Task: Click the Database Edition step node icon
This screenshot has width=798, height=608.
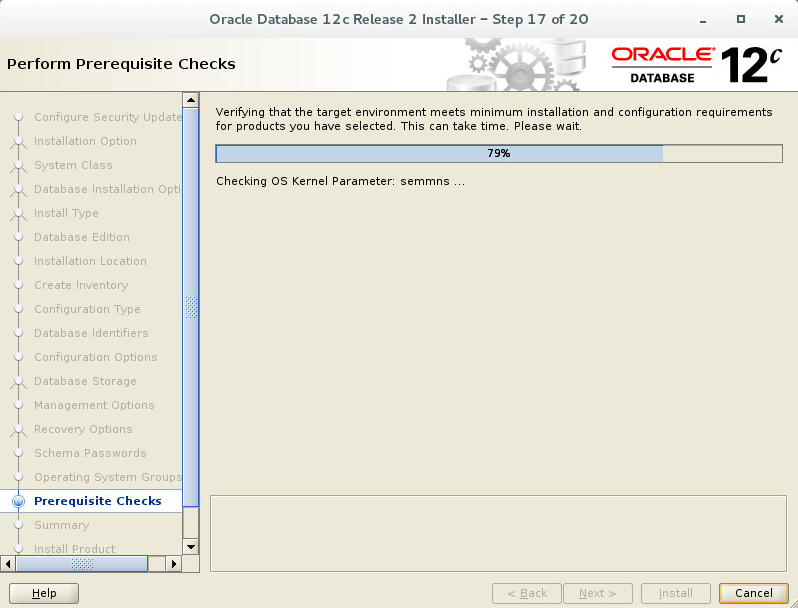Action: click(18, 237)
